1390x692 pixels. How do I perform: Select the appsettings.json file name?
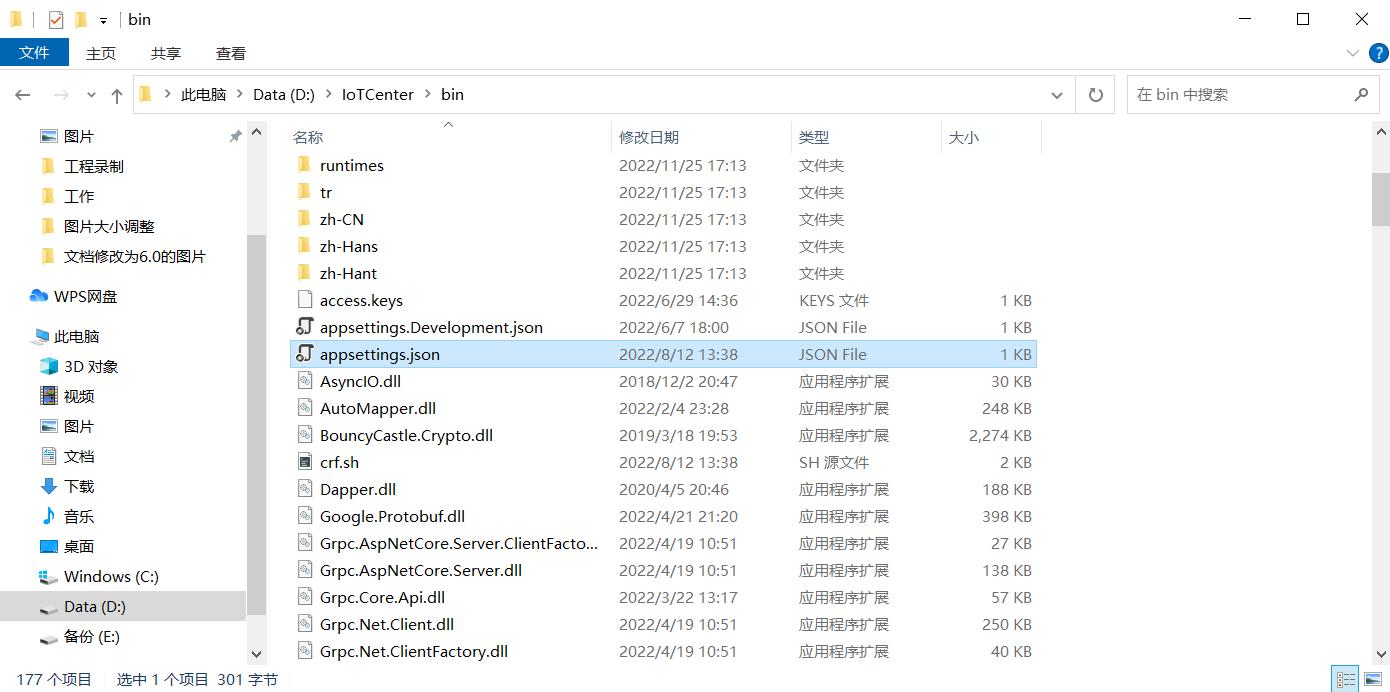(380, 354)
